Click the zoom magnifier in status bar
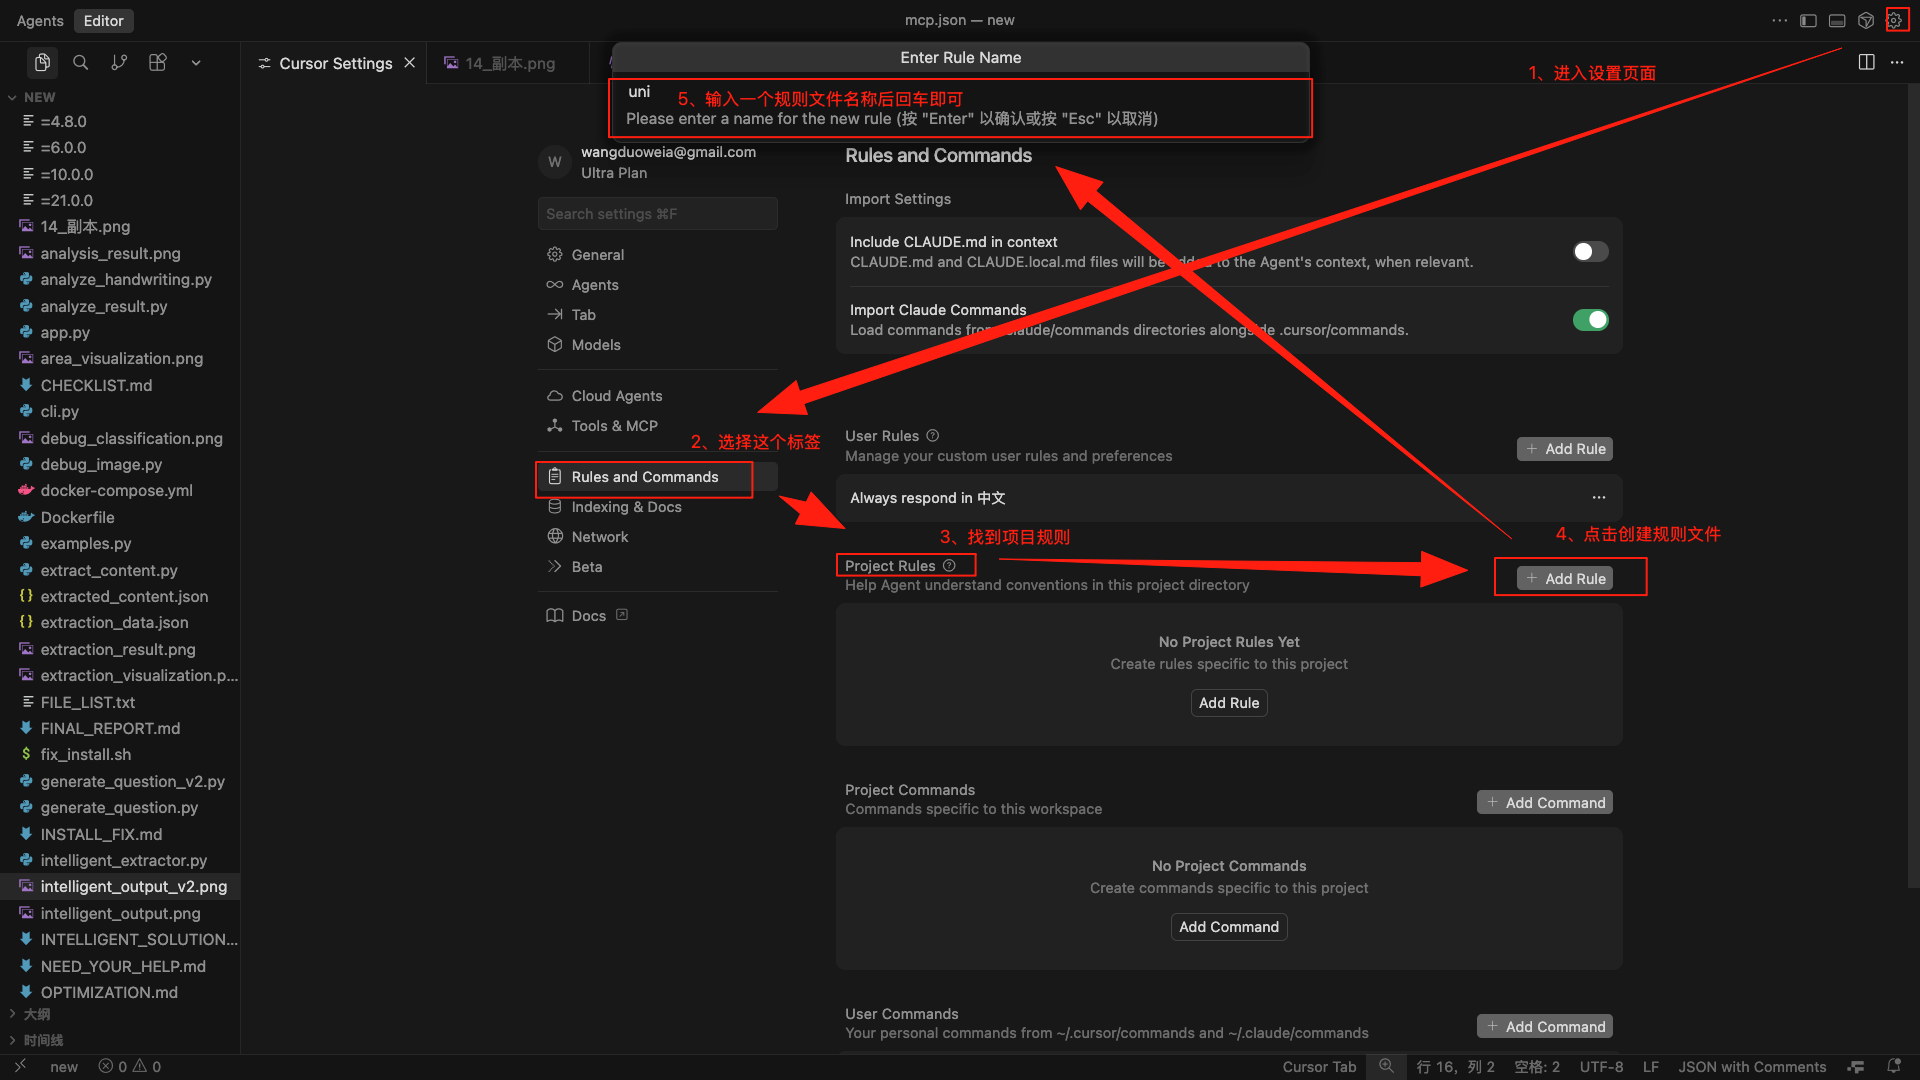The width and height of the screenshot is (1920, 1080). click(x=1386, y=1066)
